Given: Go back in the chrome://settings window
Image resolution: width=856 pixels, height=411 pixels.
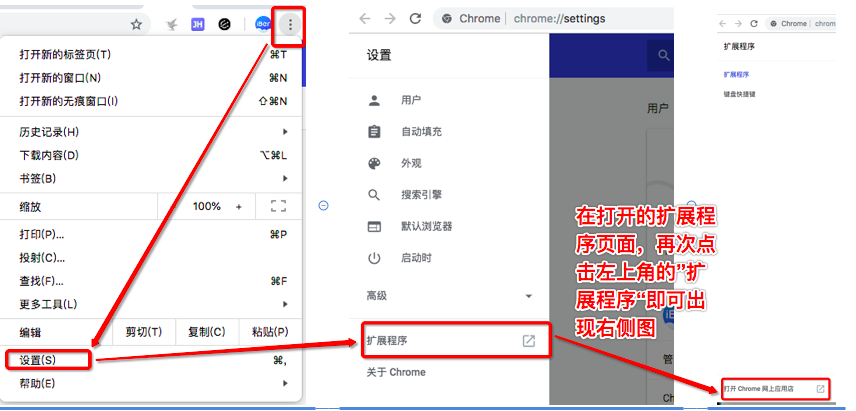Looking at the screenshot, I should [365, 19].
